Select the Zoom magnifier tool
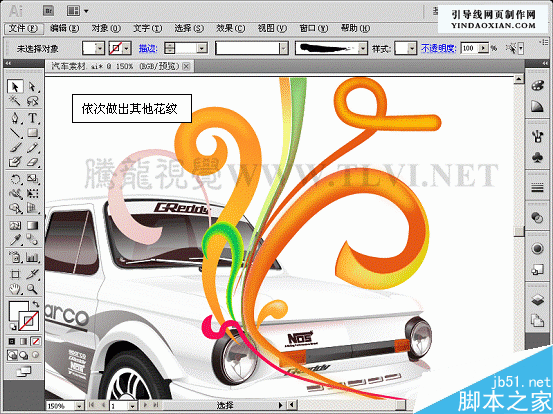 tap(32, 289)
